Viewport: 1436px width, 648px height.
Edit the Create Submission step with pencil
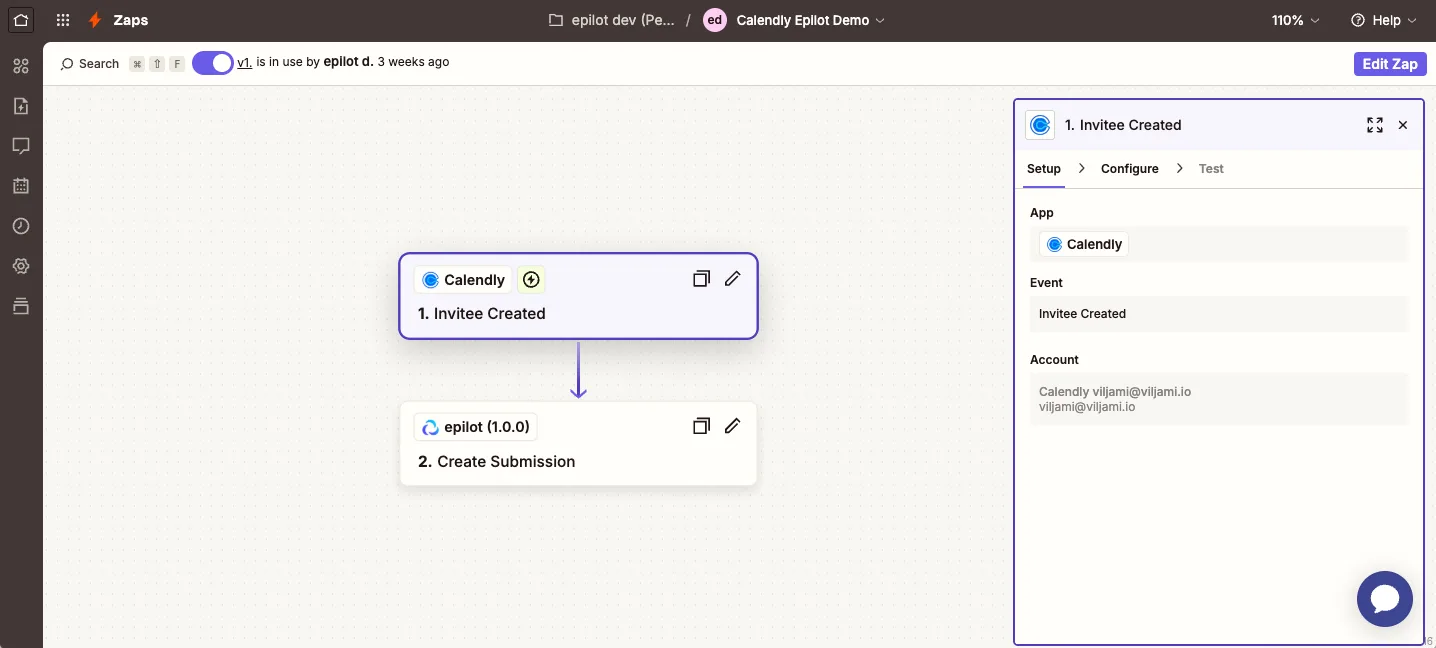coord(732,426)
